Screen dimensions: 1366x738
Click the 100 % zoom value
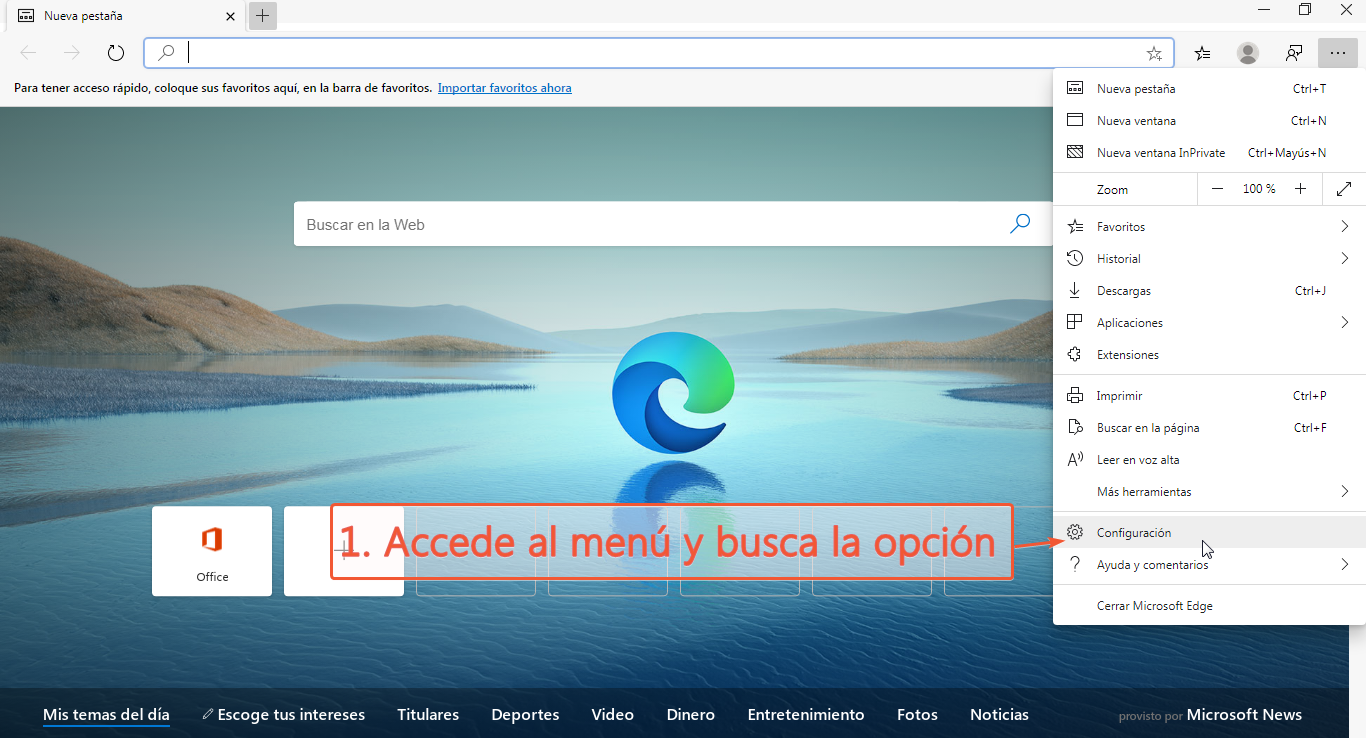[x=1259, y=189]
